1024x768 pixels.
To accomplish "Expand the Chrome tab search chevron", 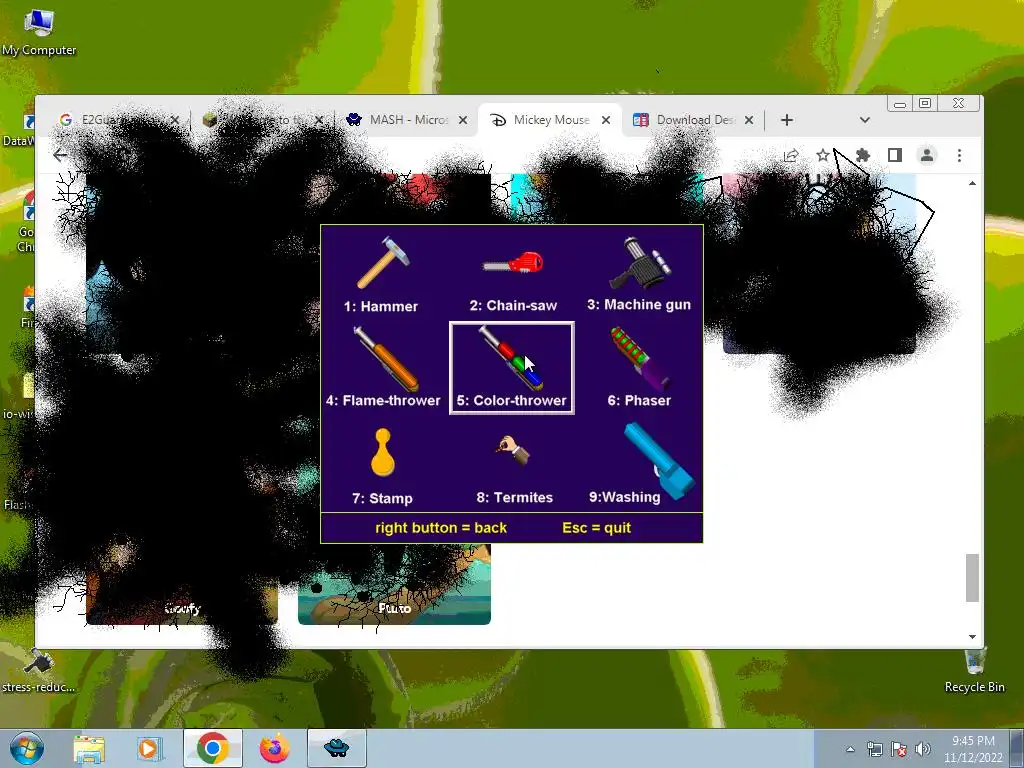I will [x=865, y=120].
